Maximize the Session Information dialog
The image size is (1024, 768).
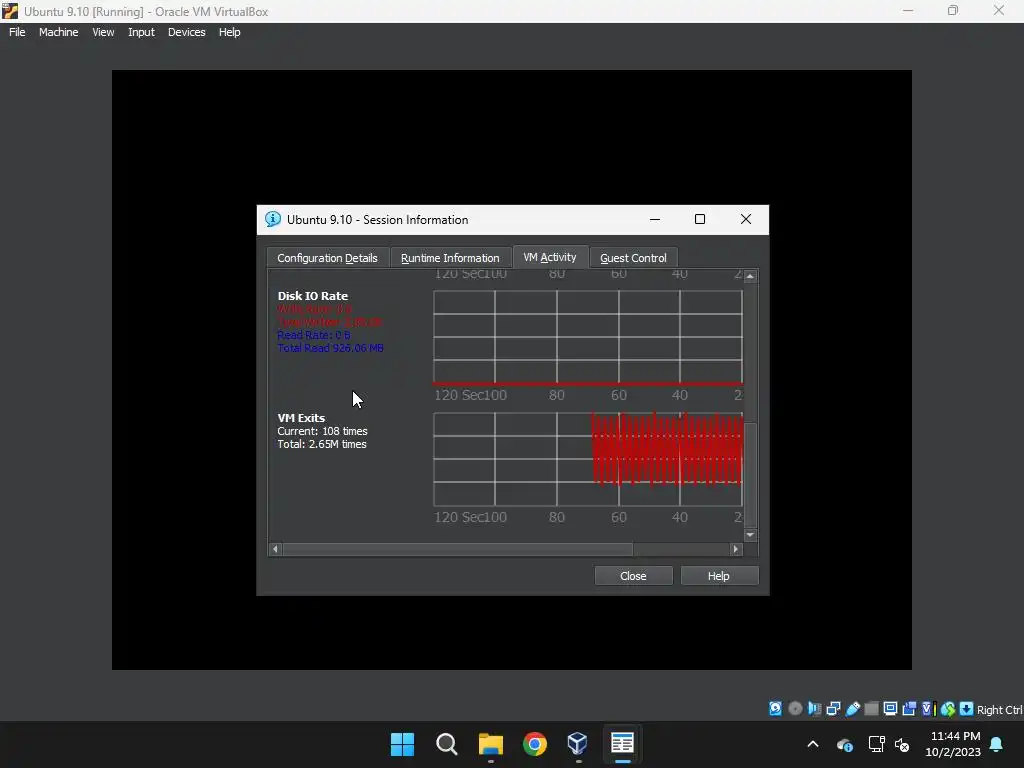click(700, 219)
